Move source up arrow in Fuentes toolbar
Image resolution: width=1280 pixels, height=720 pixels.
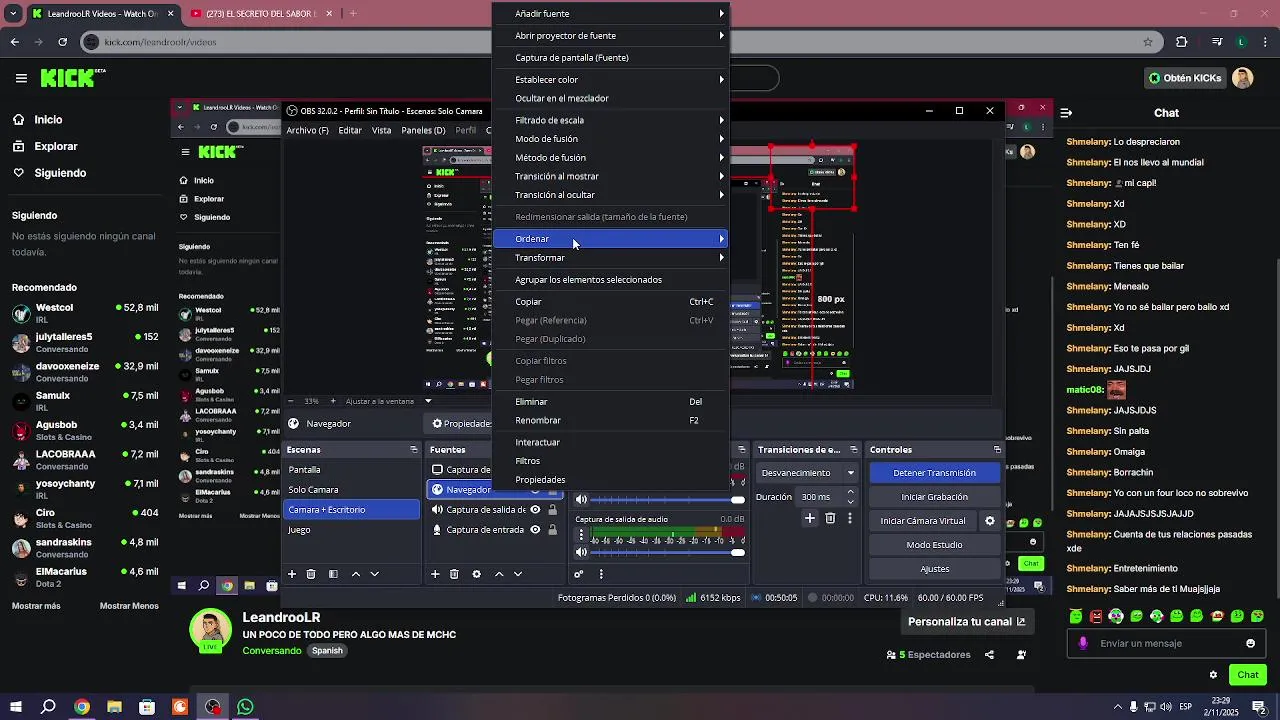(499, 574)
